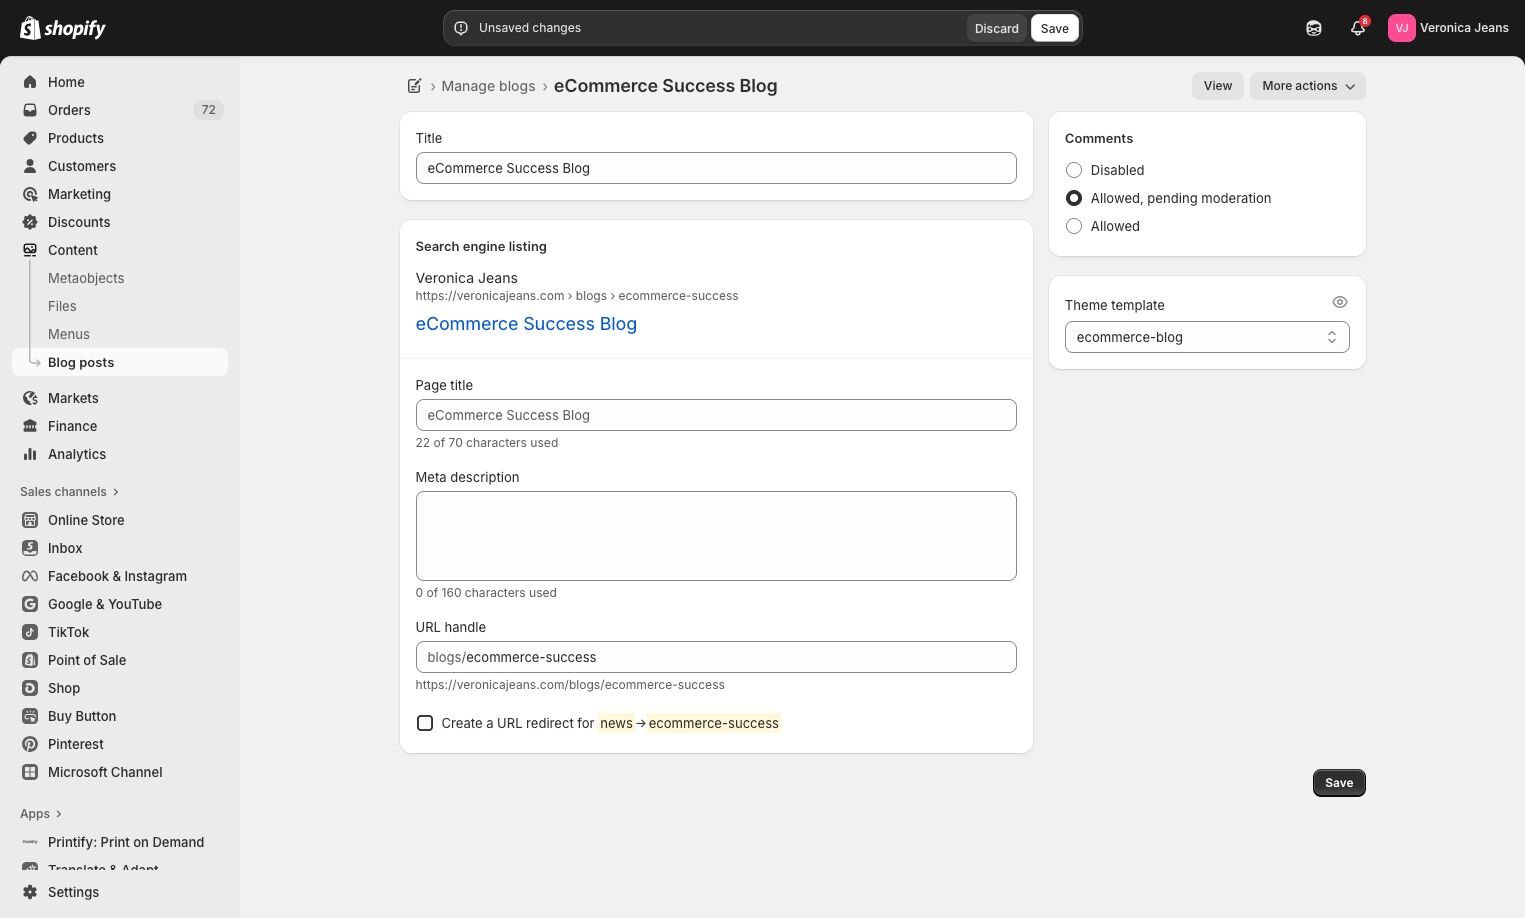This screenshot has width=1525, height=918.
Task: Open the Theme template dropdown
Action: pyautogui.click(x=1206, y=337)
